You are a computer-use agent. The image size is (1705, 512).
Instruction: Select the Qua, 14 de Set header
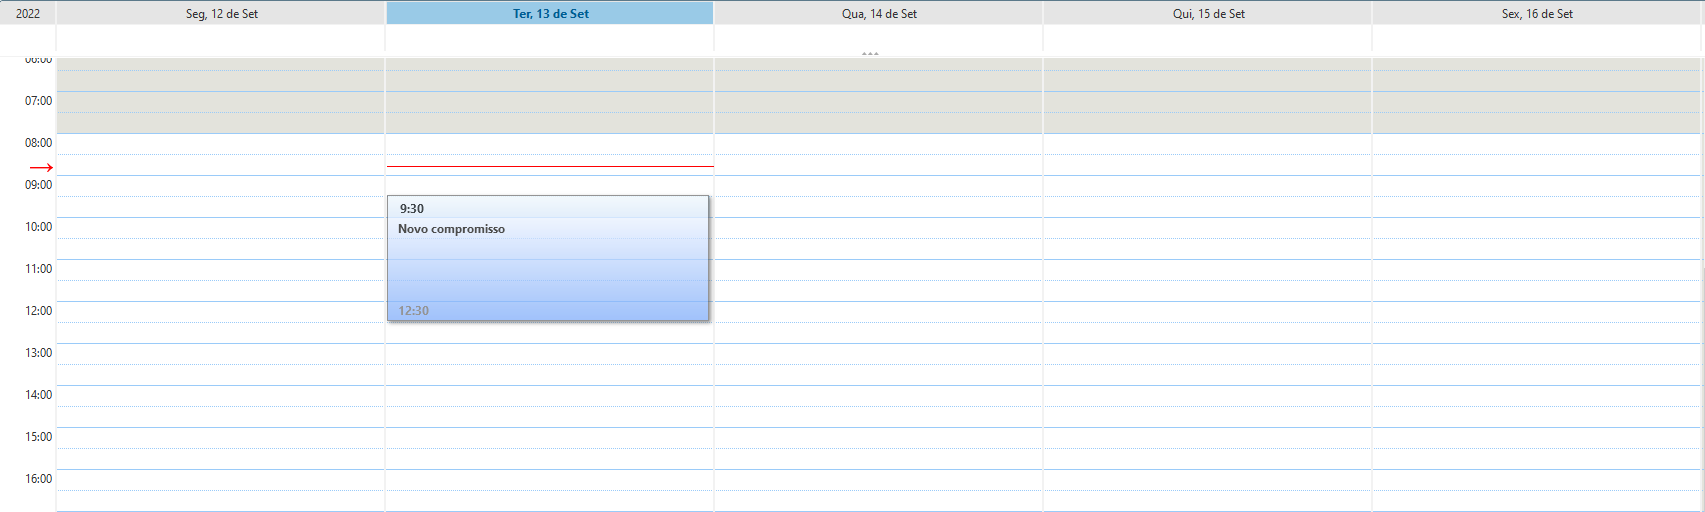coord(879,14)
